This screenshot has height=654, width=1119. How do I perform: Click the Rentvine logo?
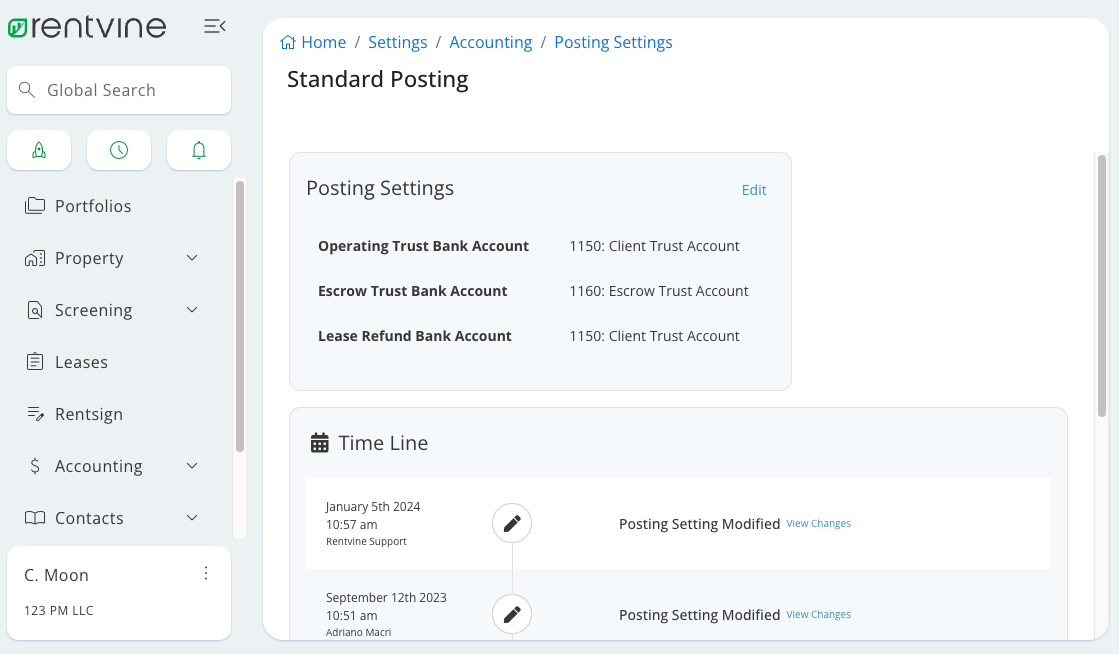[87, 27]
